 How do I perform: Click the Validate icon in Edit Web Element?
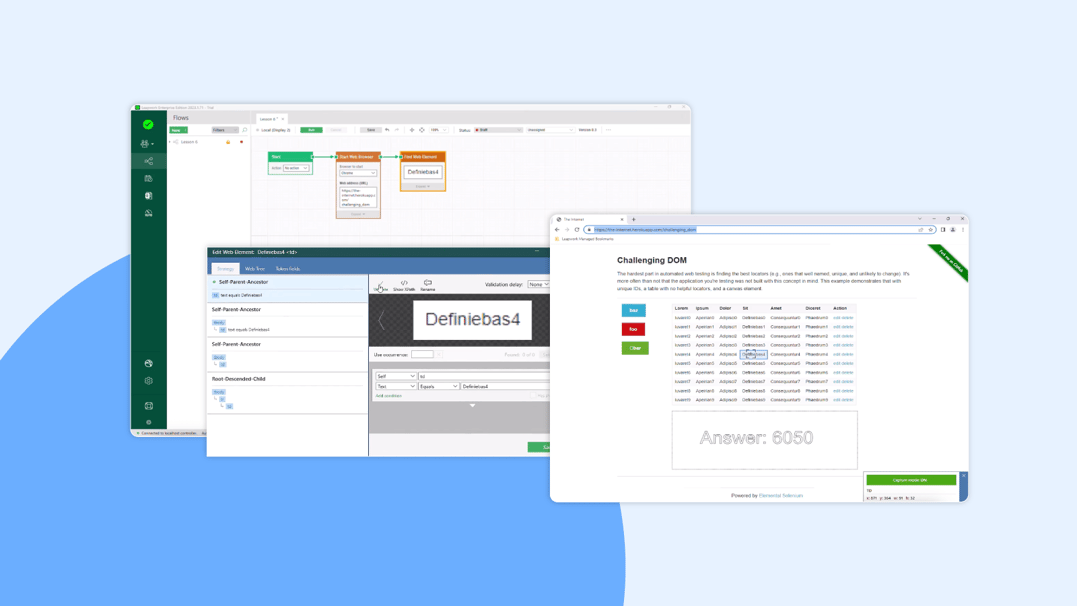pyautogui.click(x=379, y=285)
